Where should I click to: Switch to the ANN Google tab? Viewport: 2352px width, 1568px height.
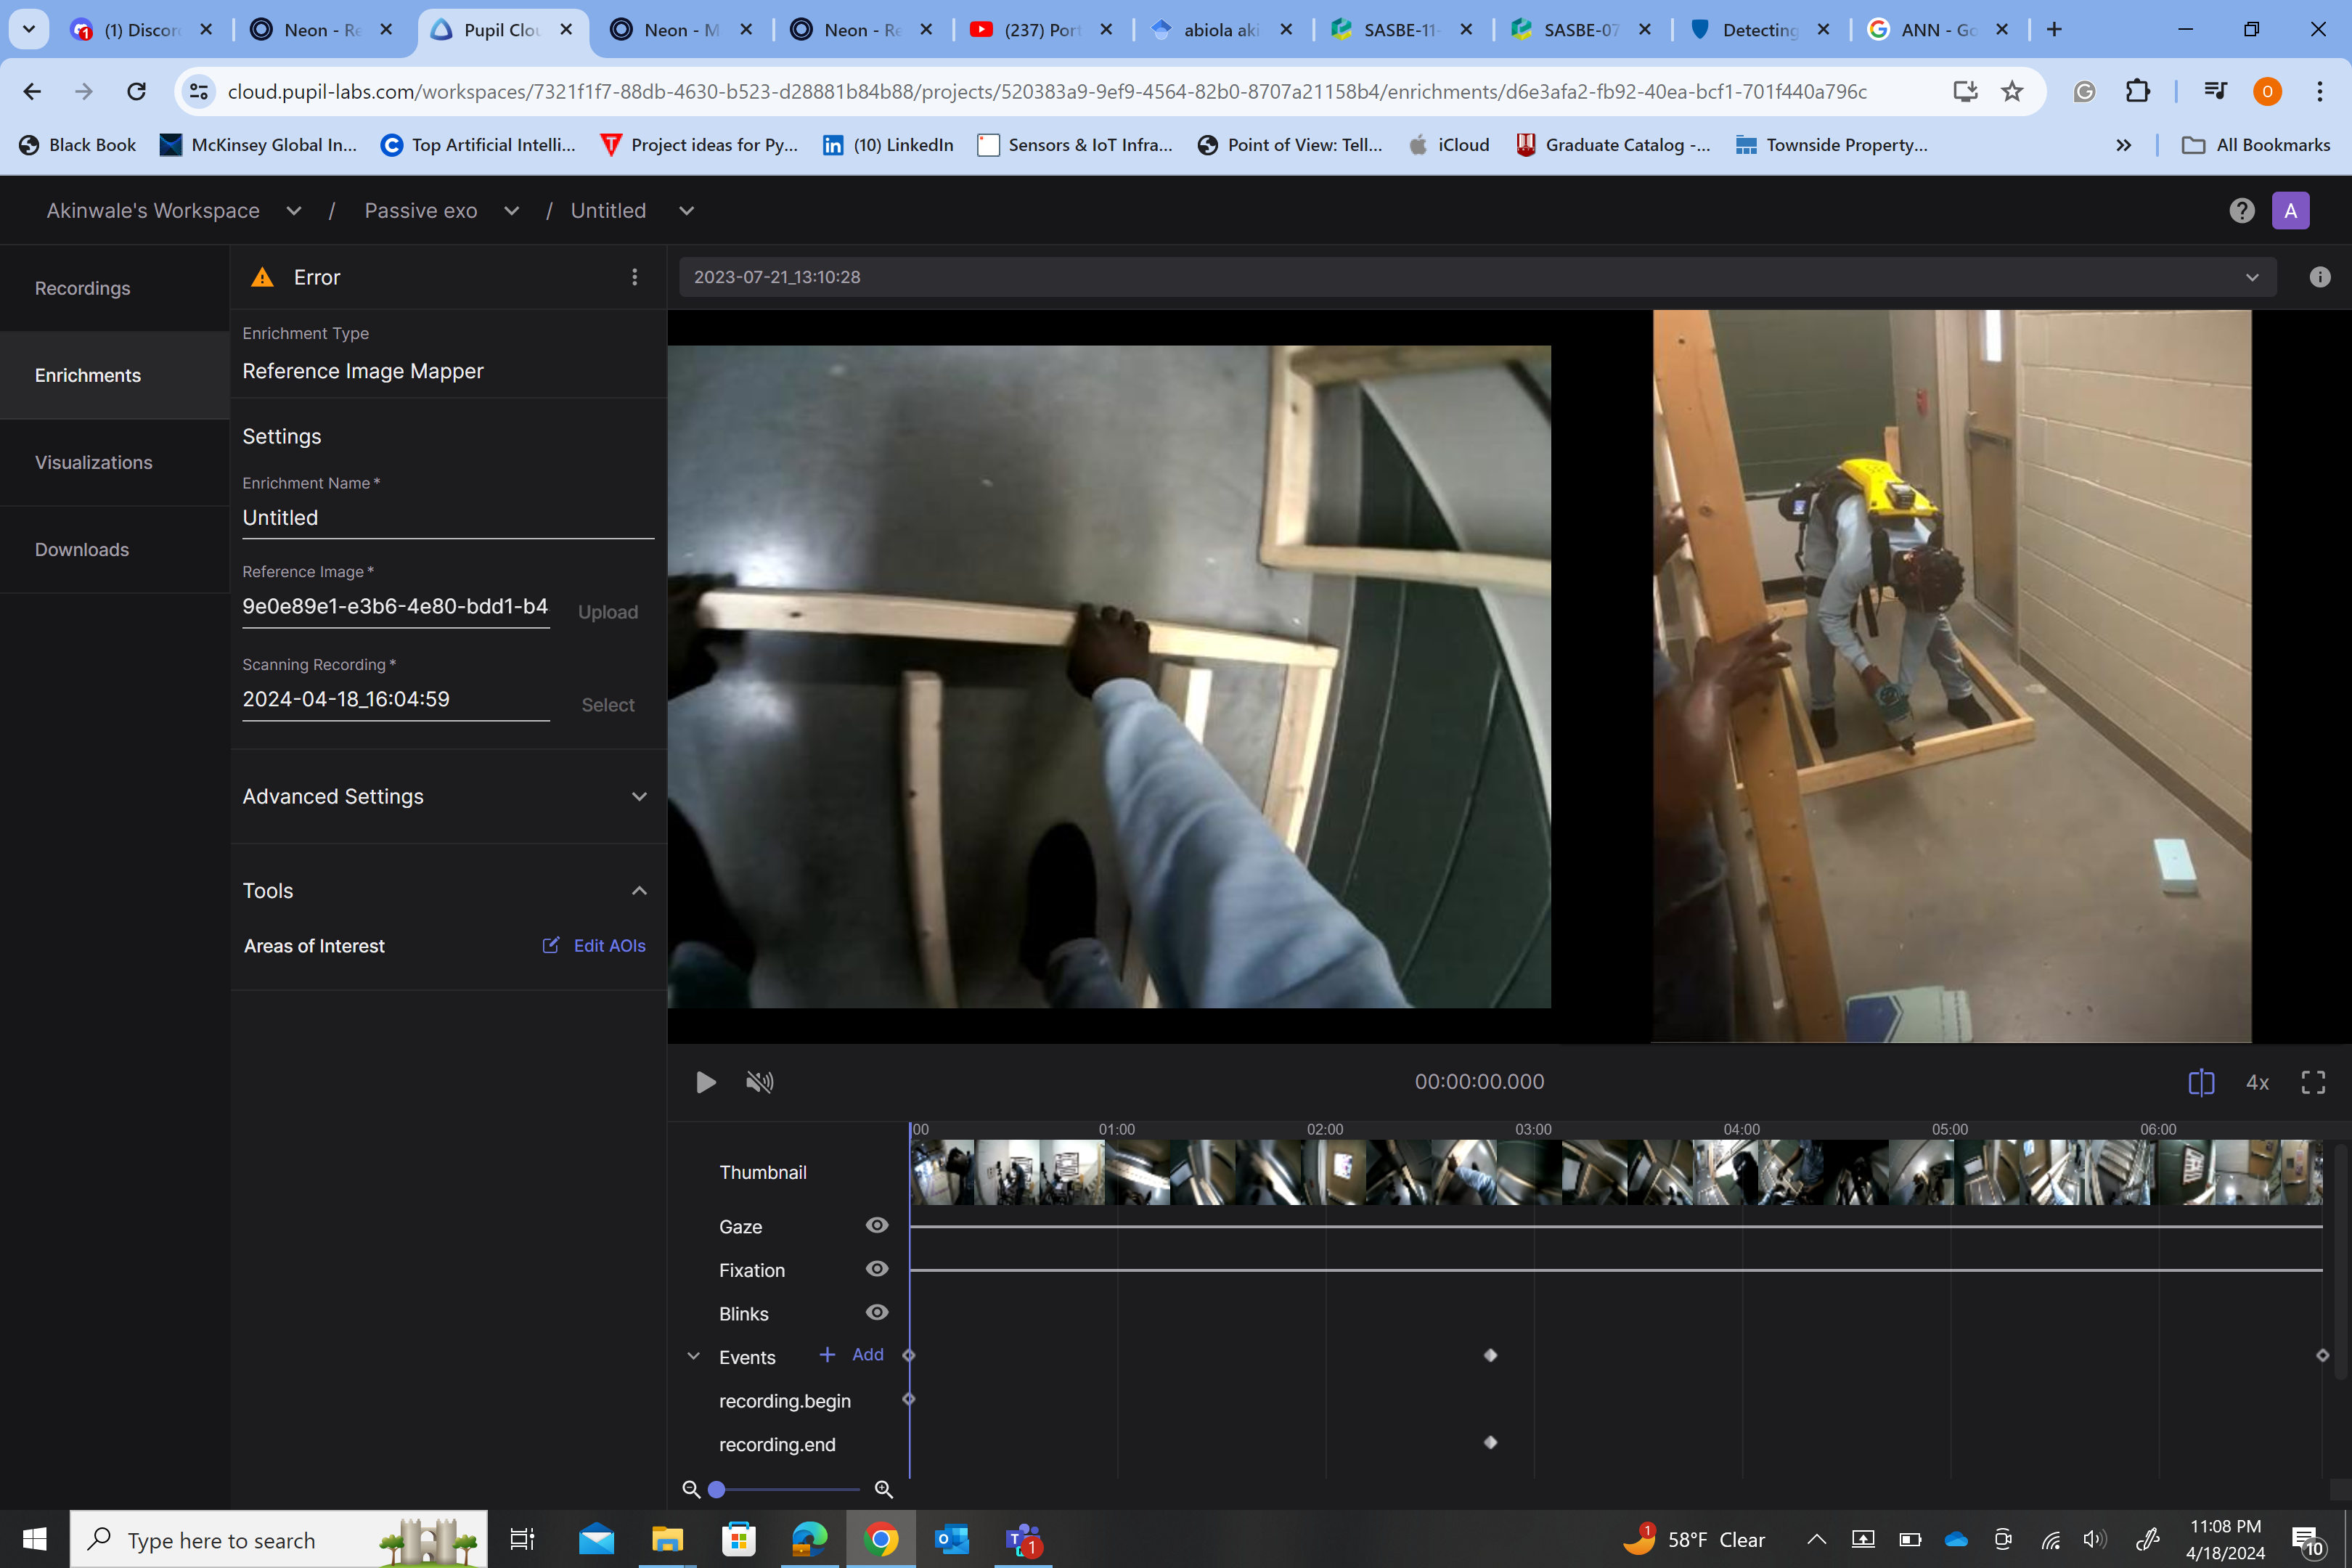1937,30
